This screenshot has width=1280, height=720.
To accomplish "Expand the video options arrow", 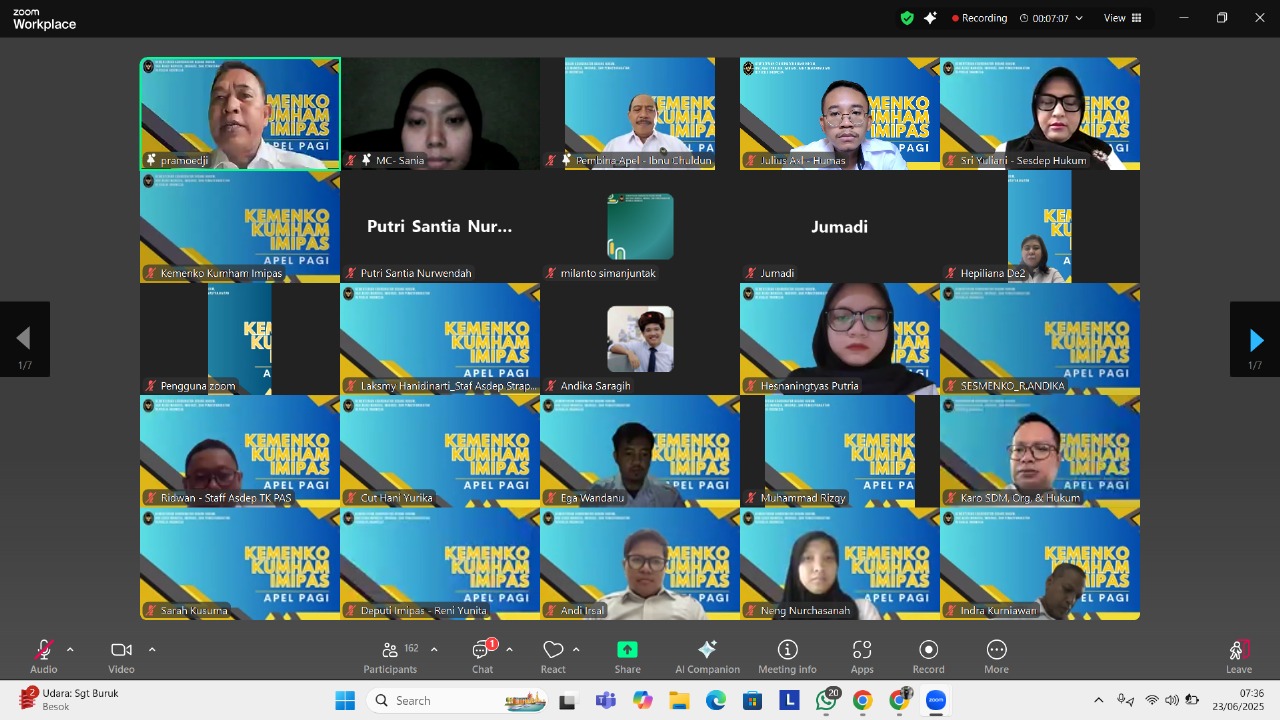I will coord(152,650).
